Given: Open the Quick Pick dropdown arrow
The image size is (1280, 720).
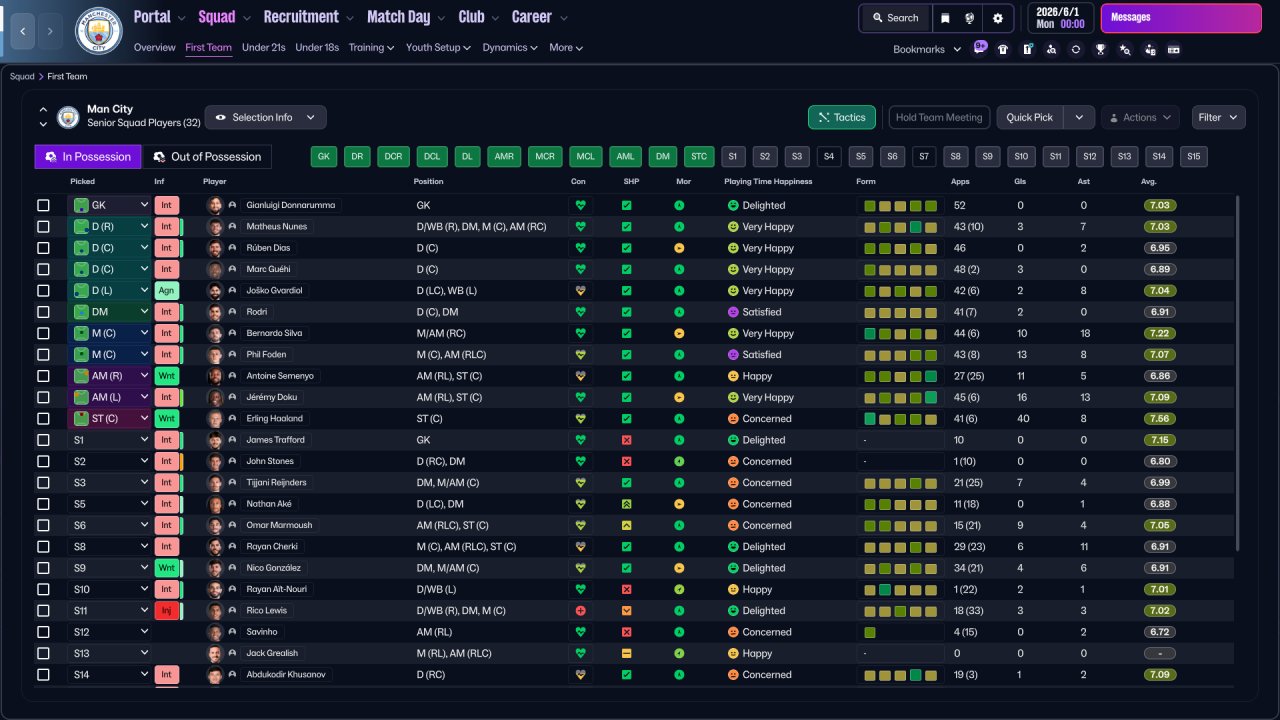Looking at the screenshot, I should point(1079,117).
